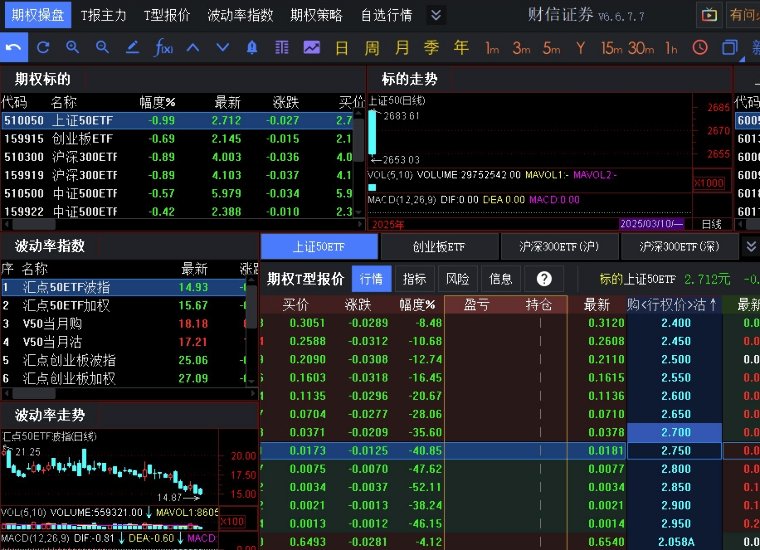Click strike price 2.750 cell
760x550 pixels.
[x=676, y=451]
